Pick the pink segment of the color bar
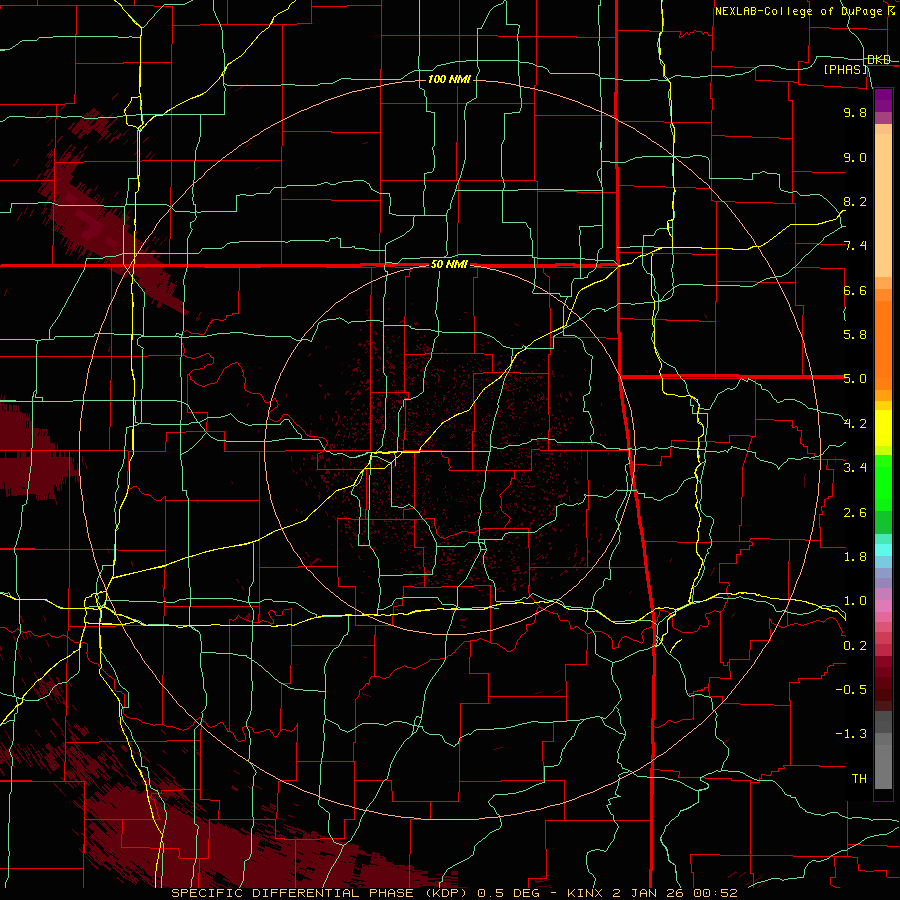 883,606
